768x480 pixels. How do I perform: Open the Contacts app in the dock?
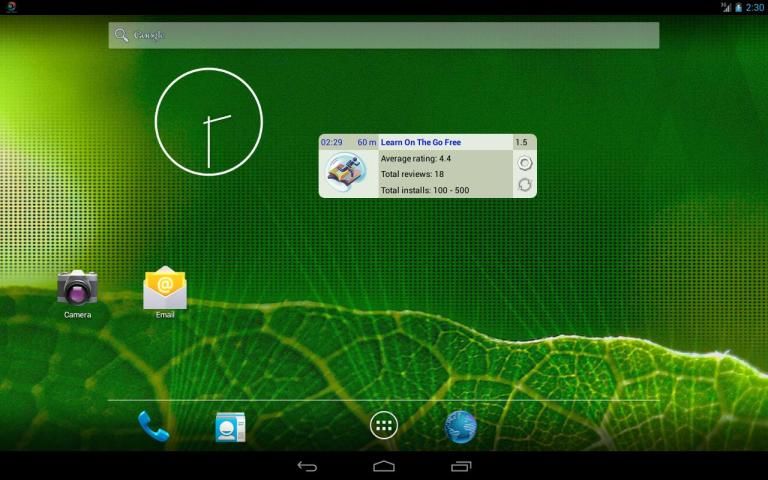230,426
